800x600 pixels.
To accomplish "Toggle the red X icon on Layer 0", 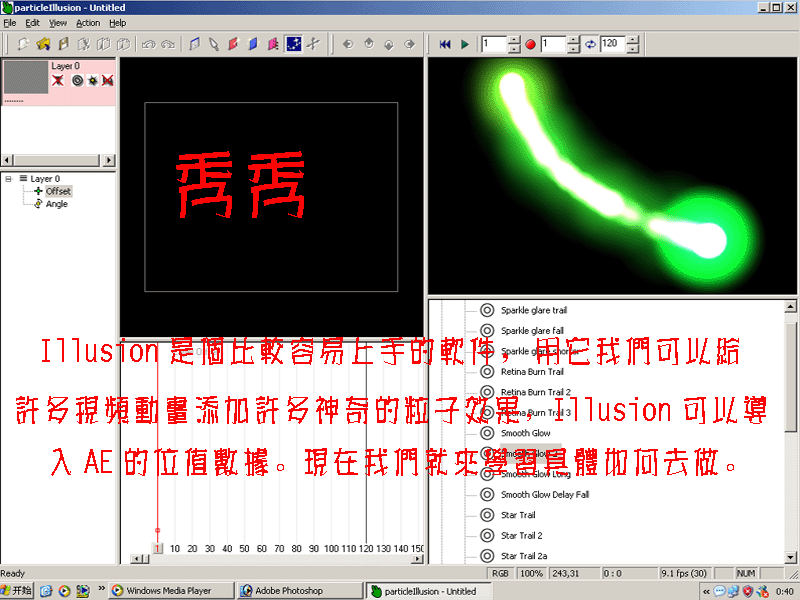I will point(58,81).
